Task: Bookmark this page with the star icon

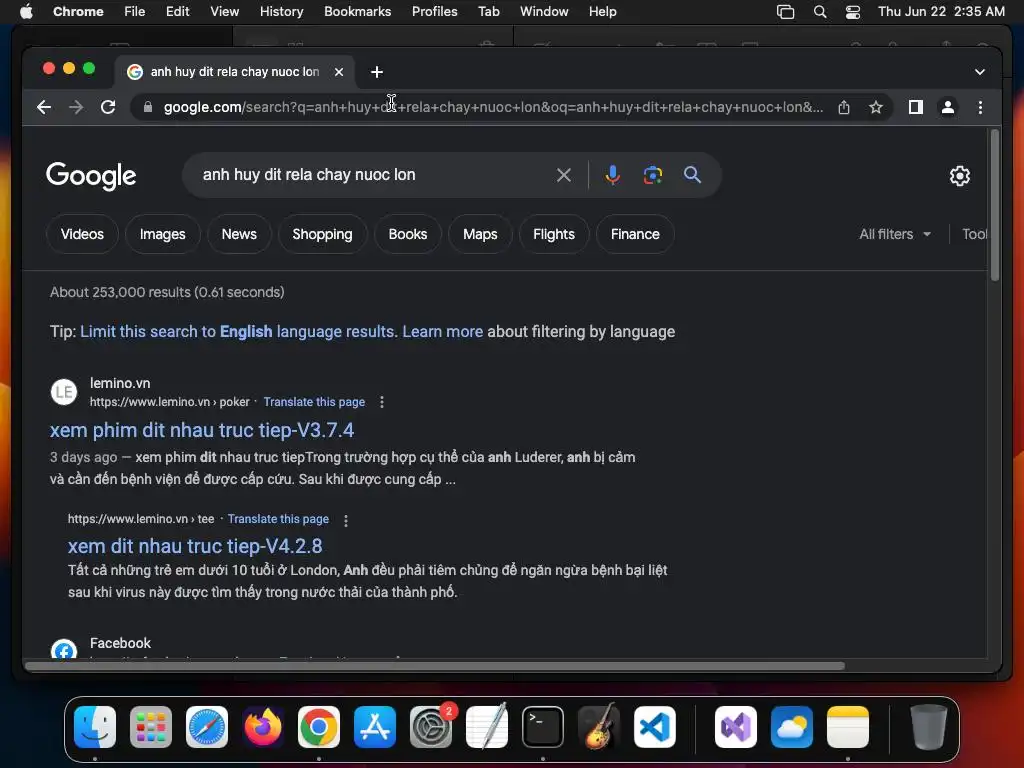Action: pos(876,107)
